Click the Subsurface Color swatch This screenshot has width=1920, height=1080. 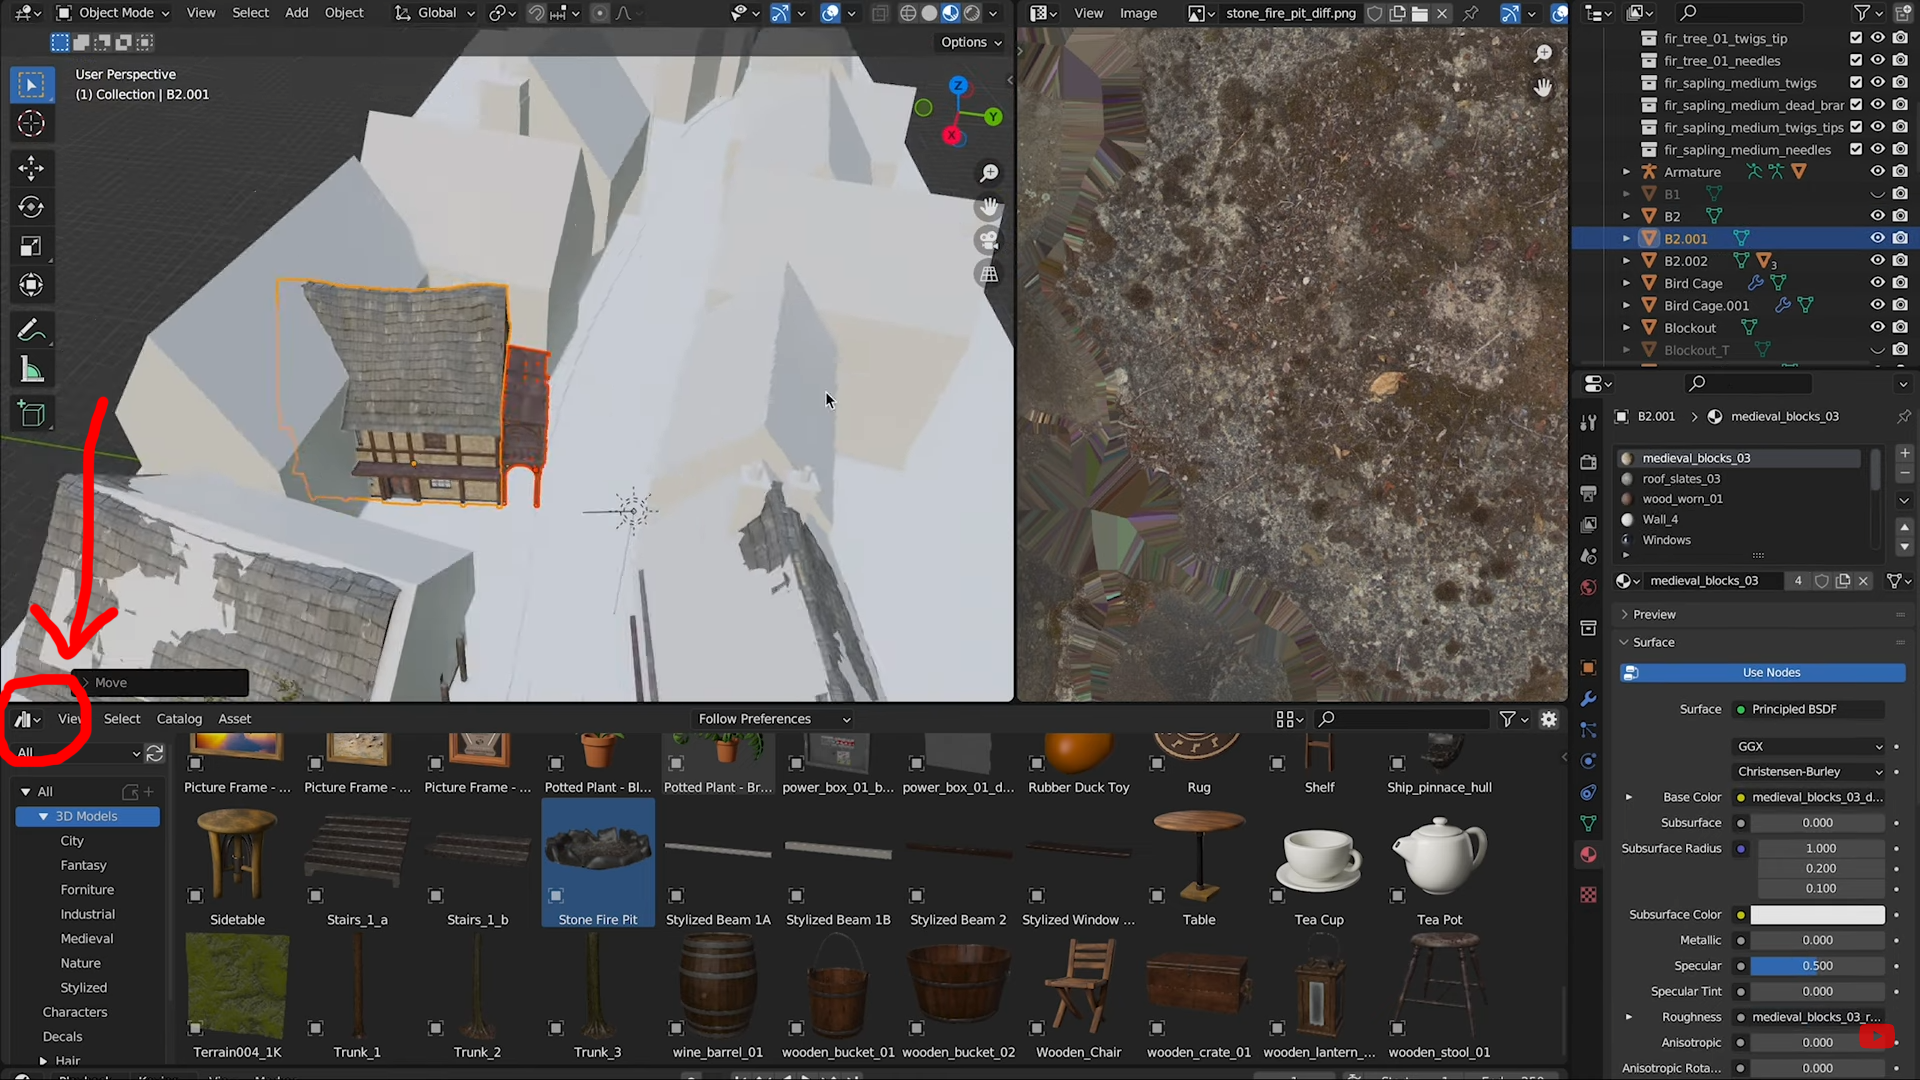click(x=1817, y=915)
